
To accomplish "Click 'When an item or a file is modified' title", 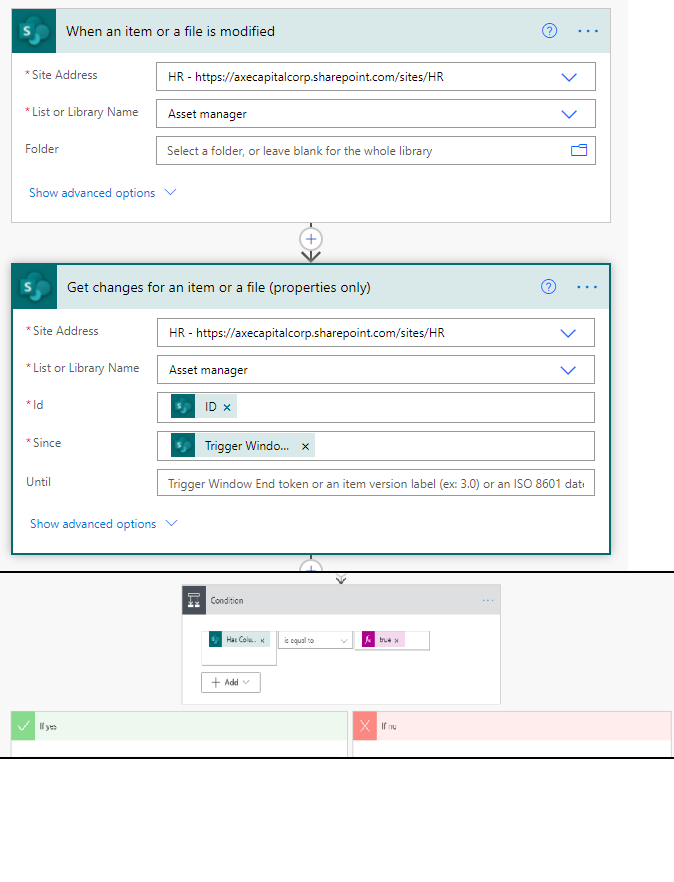I will click(170, 32).
